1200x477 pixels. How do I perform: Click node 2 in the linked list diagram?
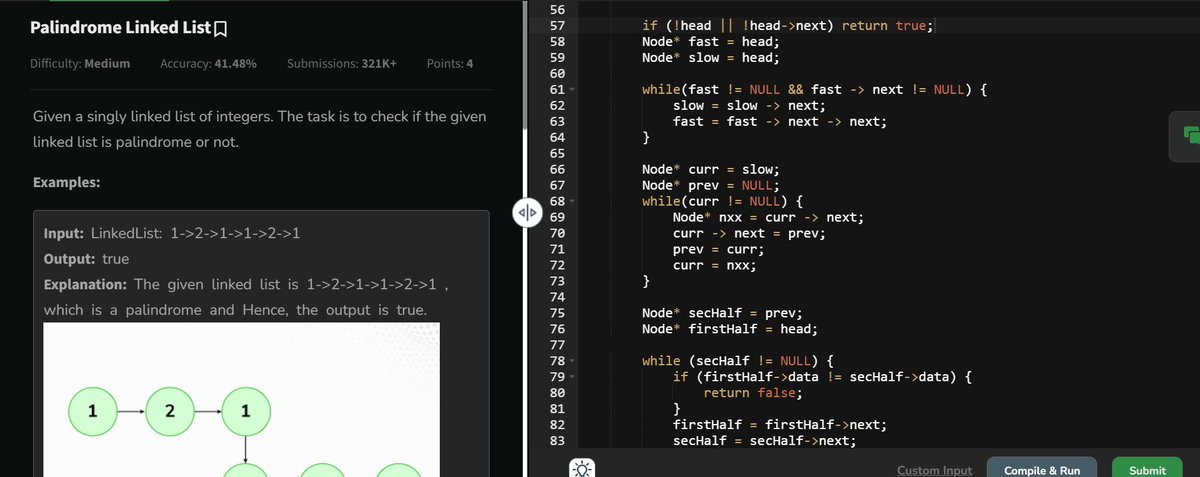tap(169, 410)
